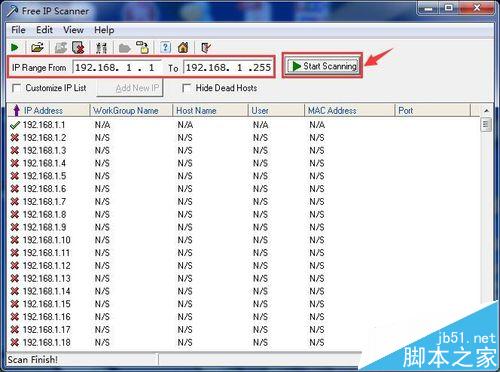500x372 pixels.
Task: Sort by the User column header
Action: pos(276,110)
